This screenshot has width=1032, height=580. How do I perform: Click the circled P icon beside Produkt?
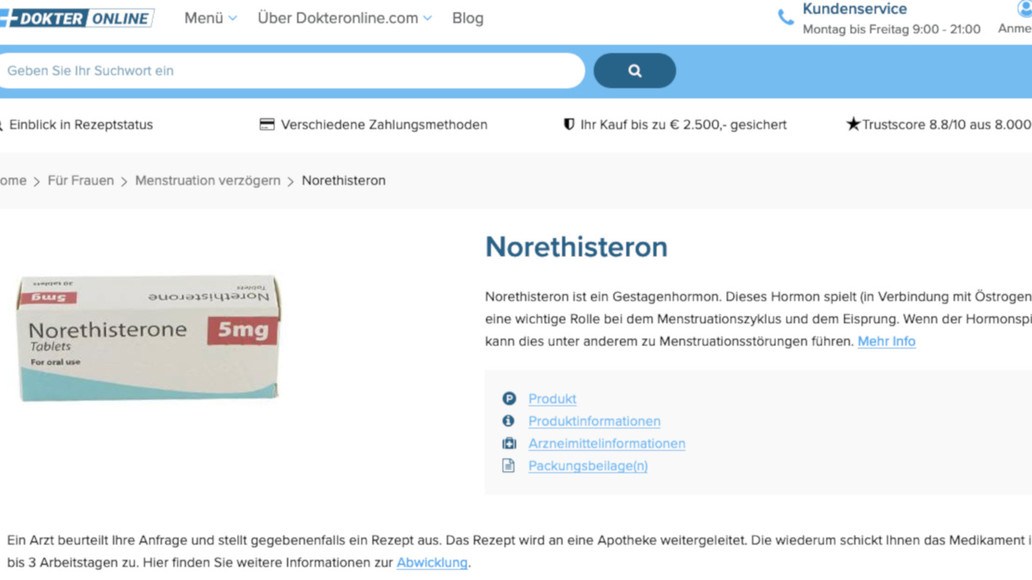click(509, 399)
